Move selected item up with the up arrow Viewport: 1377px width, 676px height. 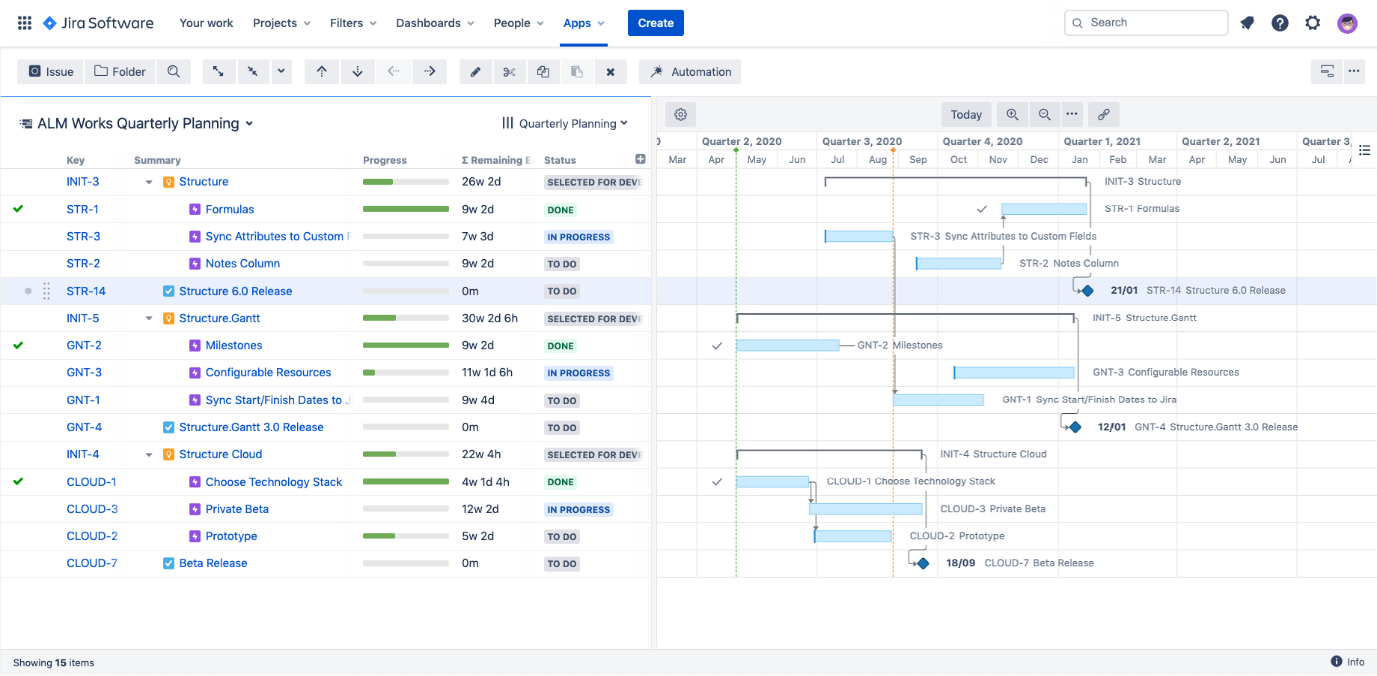coord(321,72)
